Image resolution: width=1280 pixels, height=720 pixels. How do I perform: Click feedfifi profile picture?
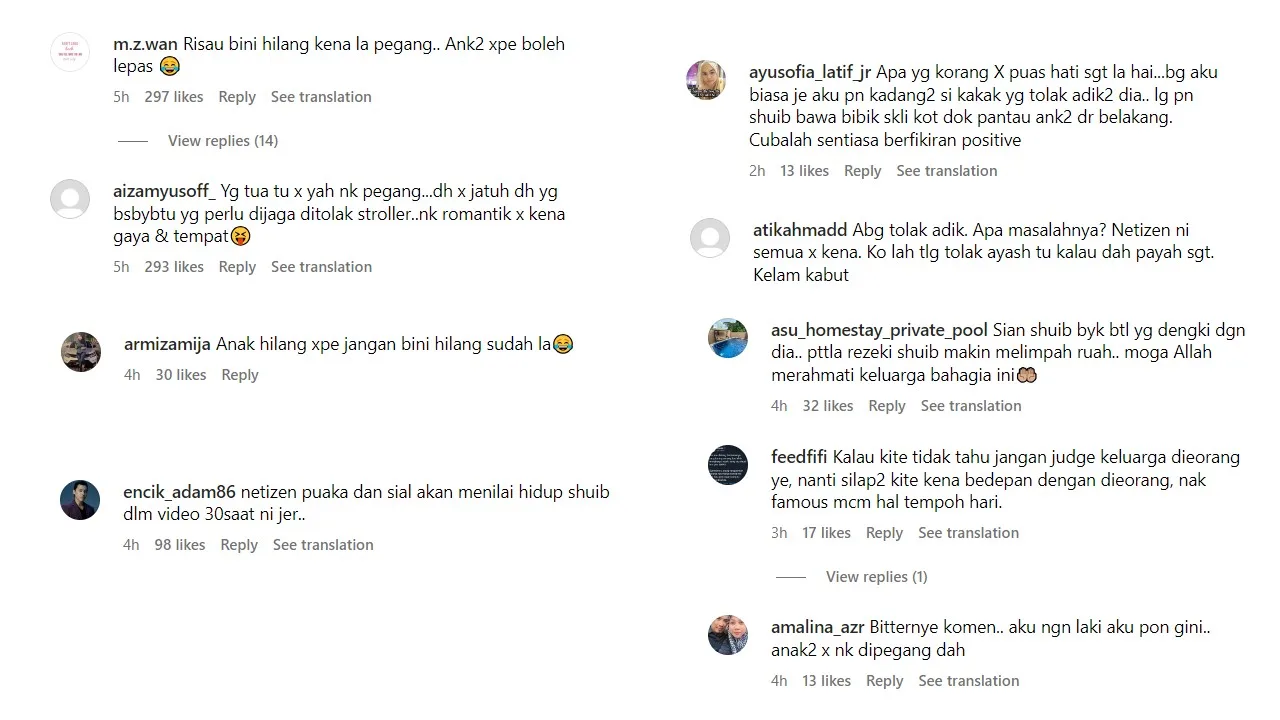[728, 465]
